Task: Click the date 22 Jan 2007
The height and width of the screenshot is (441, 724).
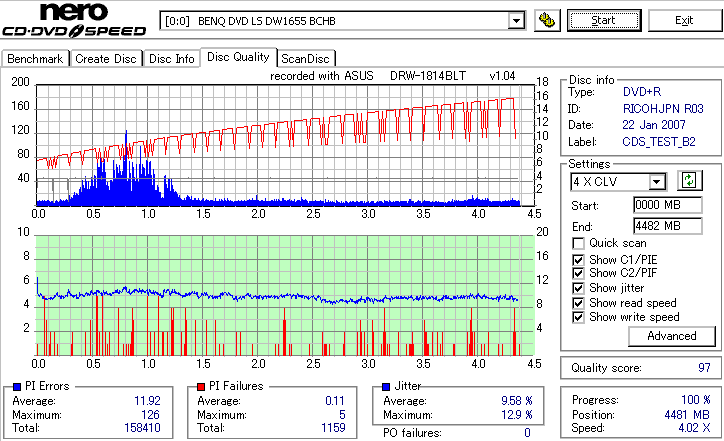Action: 654,125
